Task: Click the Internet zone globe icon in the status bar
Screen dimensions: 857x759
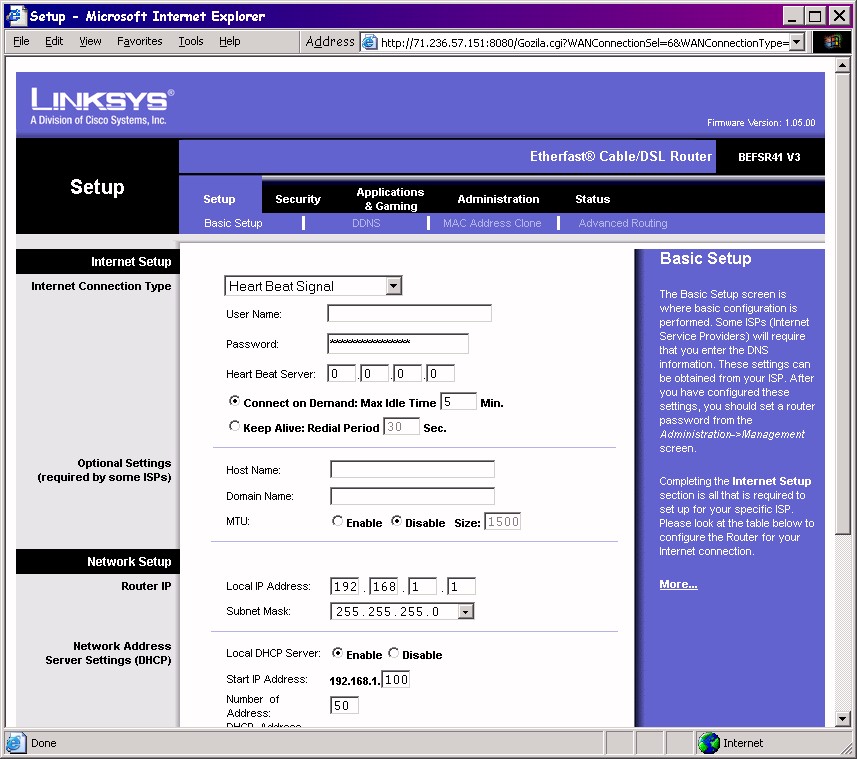Action: click(709, 743)
